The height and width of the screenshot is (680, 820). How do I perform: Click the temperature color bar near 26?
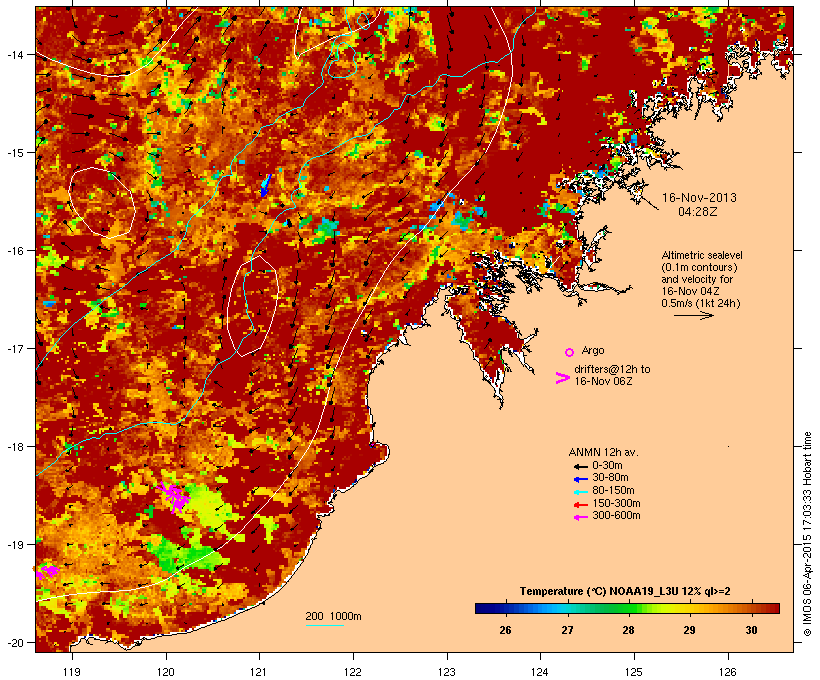(505, 608)
